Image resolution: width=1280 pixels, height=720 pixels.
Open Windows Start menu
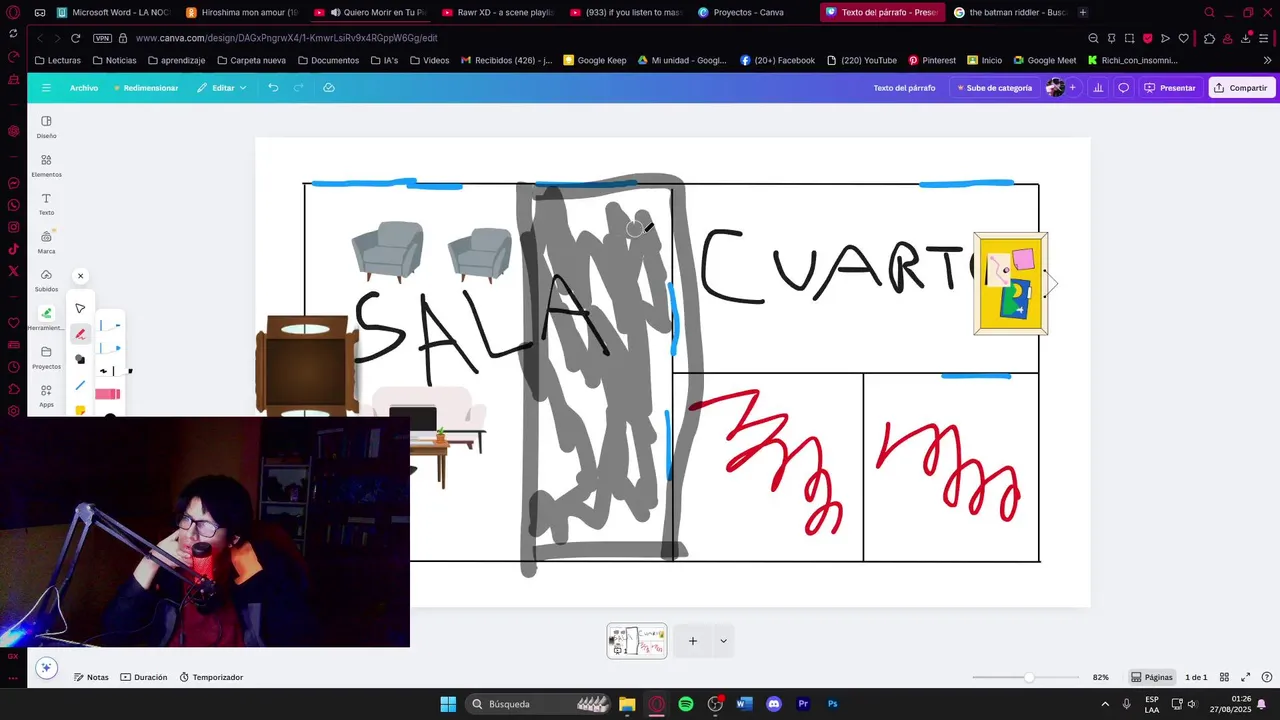pyautogui.click(x=448, y=704)
